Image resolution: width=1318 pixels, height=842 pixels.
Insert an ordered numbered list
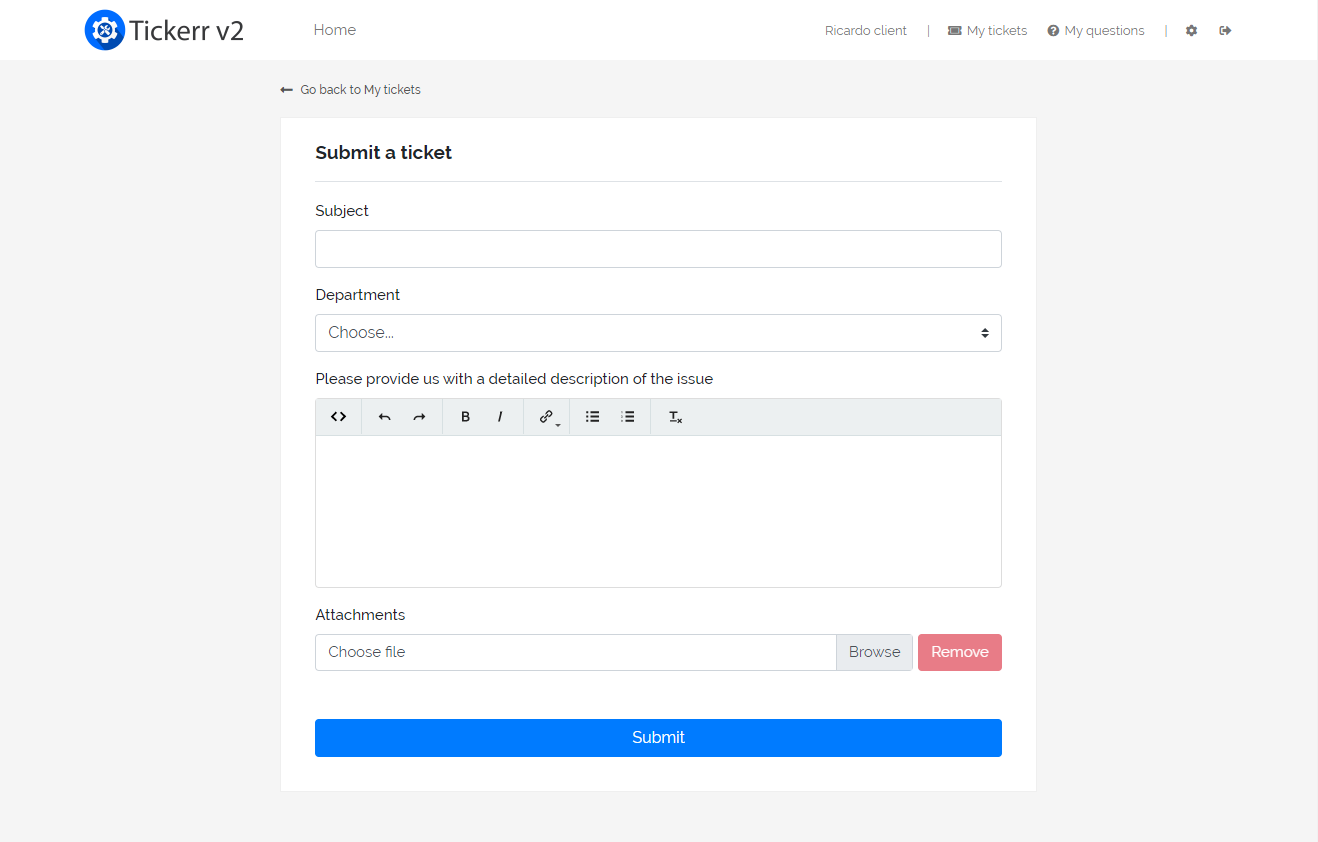click(628, 416)
